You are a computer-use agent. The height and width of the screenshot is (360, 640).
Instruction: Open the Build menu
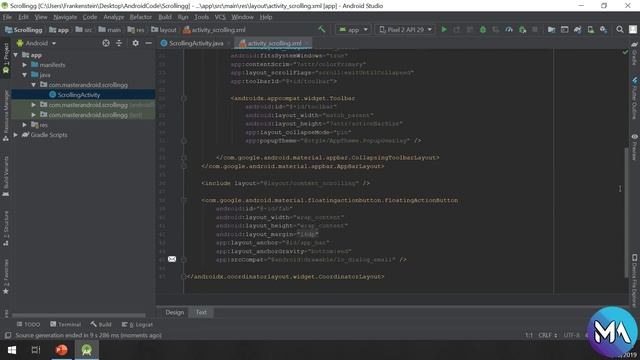[x=165, y=17]
